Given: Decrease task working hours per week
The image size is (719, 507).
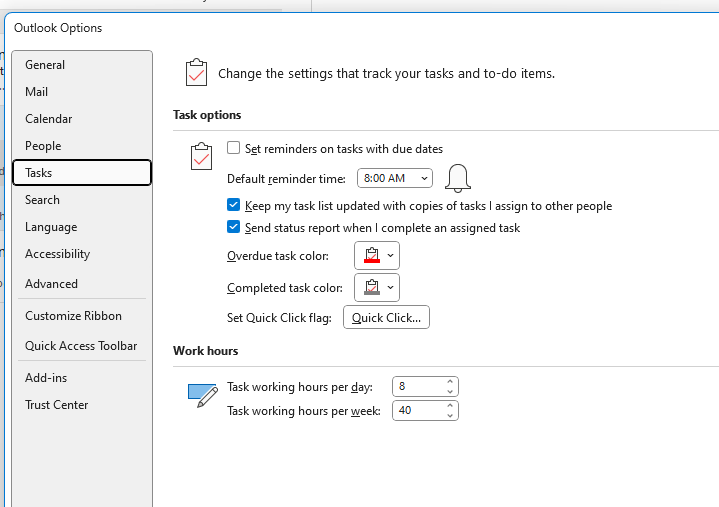Looking at the screenshot, I should coord(450,416).
